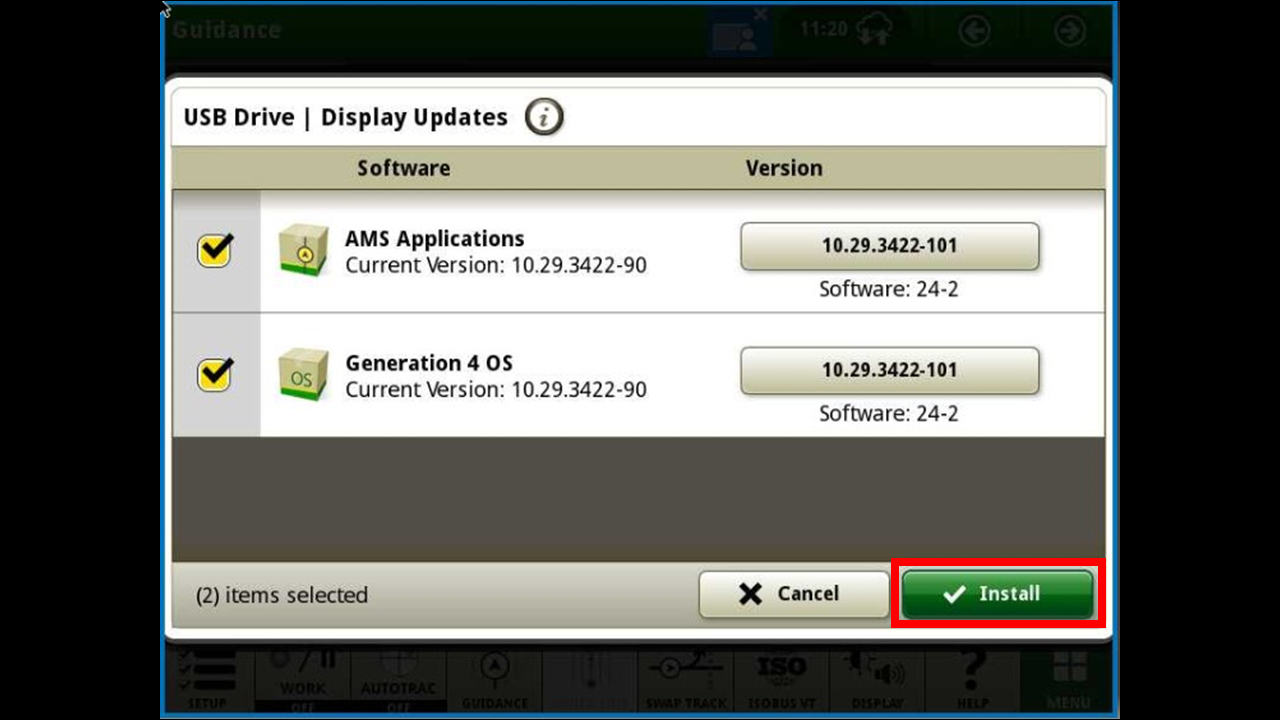Click the (2) items selected status text
Image resolution: width=1280 pixels, height=720 pixels.
282,595
